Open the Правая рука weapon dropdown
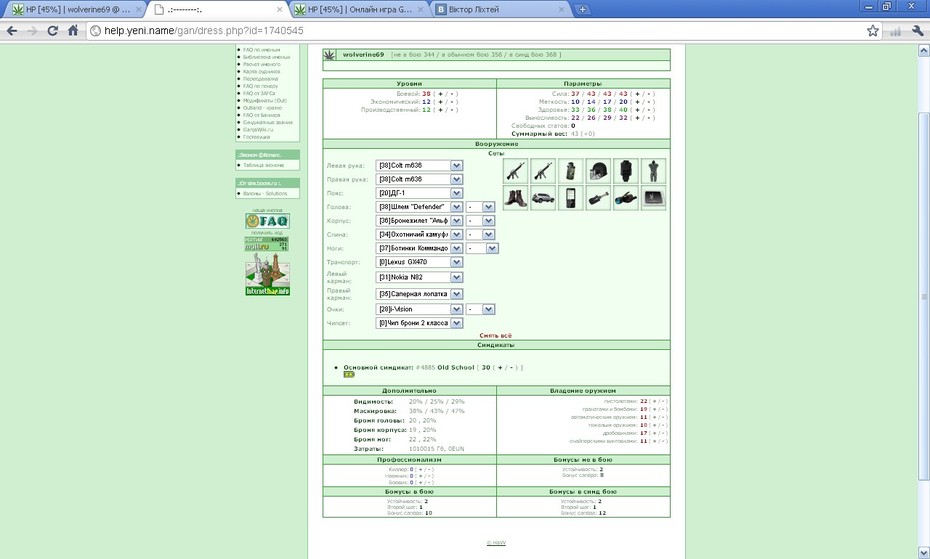 click(x=419, y=179)
